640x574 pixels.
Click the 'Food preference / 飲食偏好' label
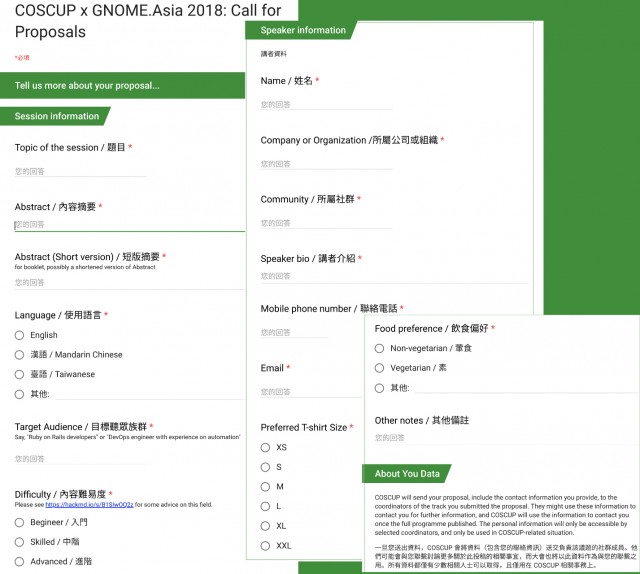[x=431, y=329]
